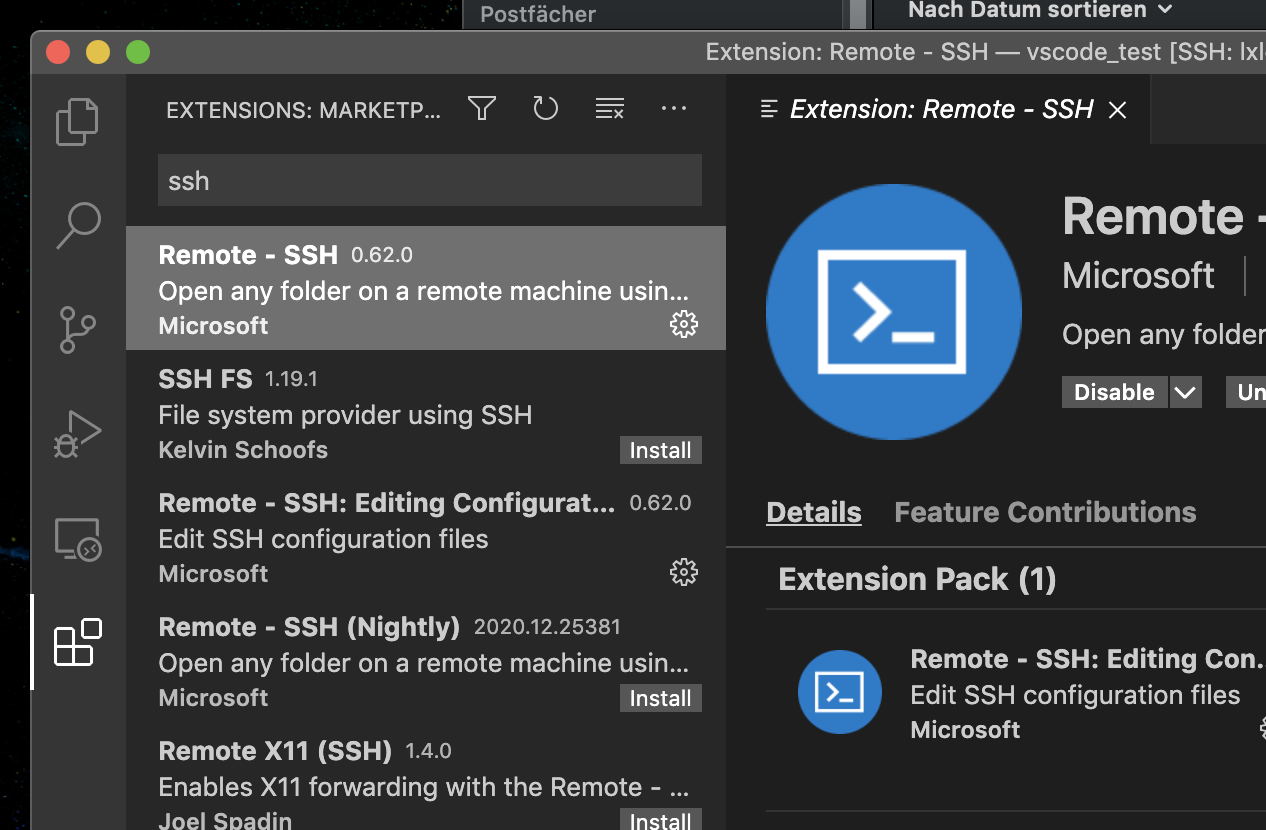1266x830 pixels.
Task: Install the SSH FS extension
Action: tap(660, 450)
